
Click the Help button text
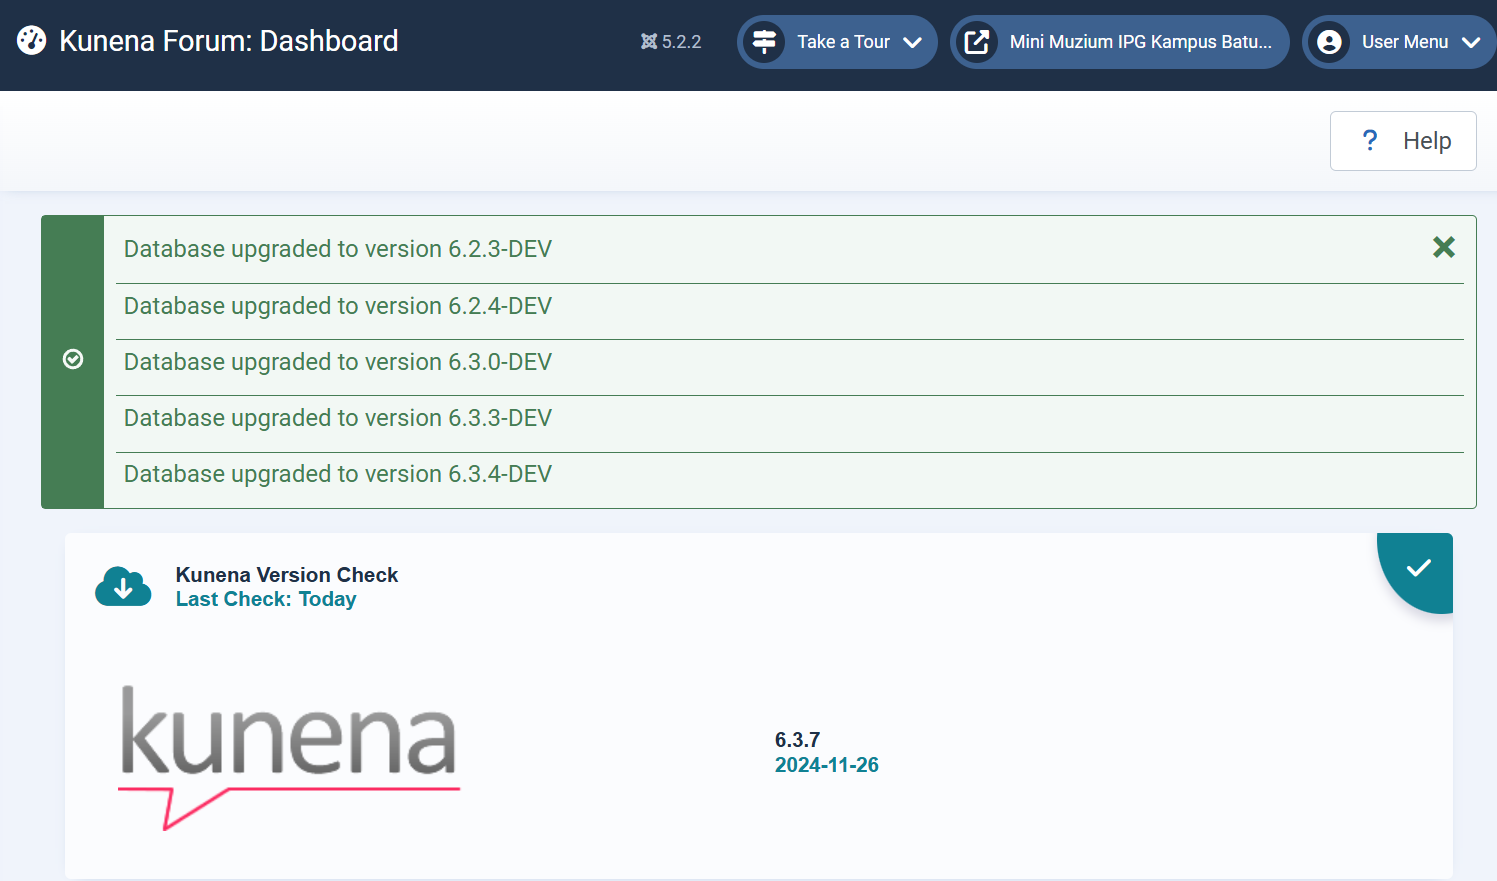(x=1426, y=141)
